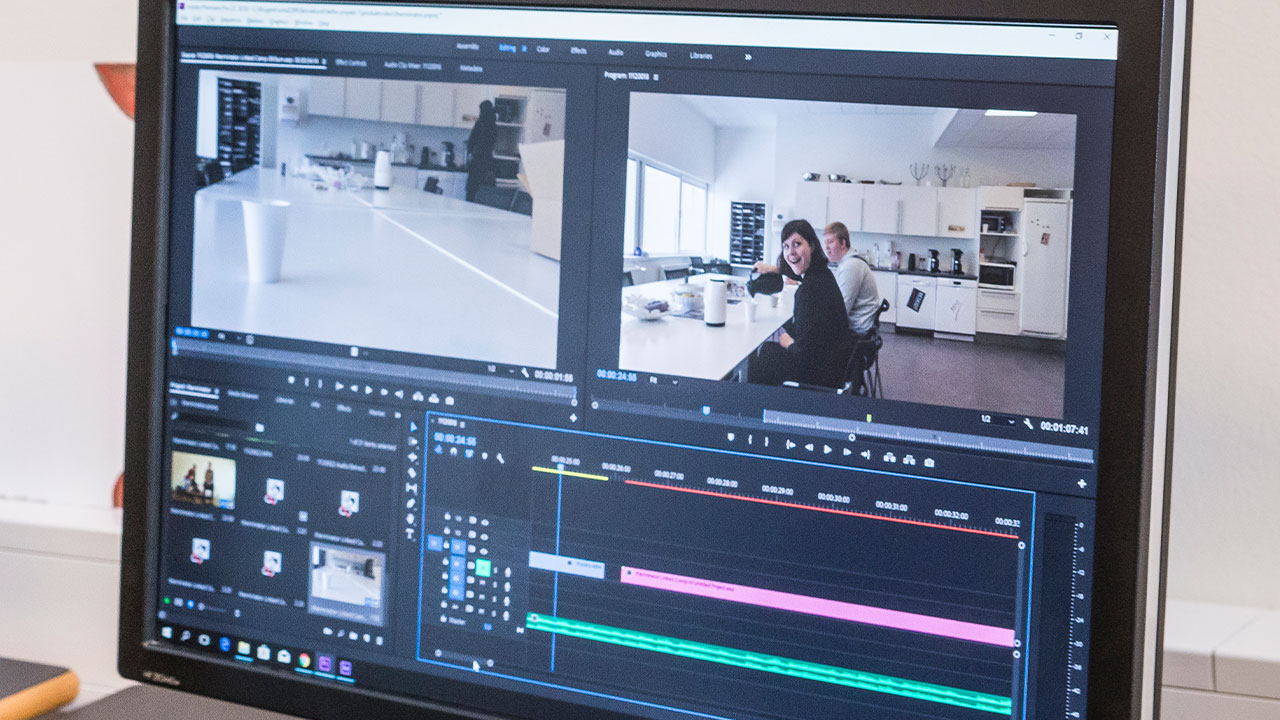
Task: Click Overwrite in the Source monitor
Action: point(434,398)
